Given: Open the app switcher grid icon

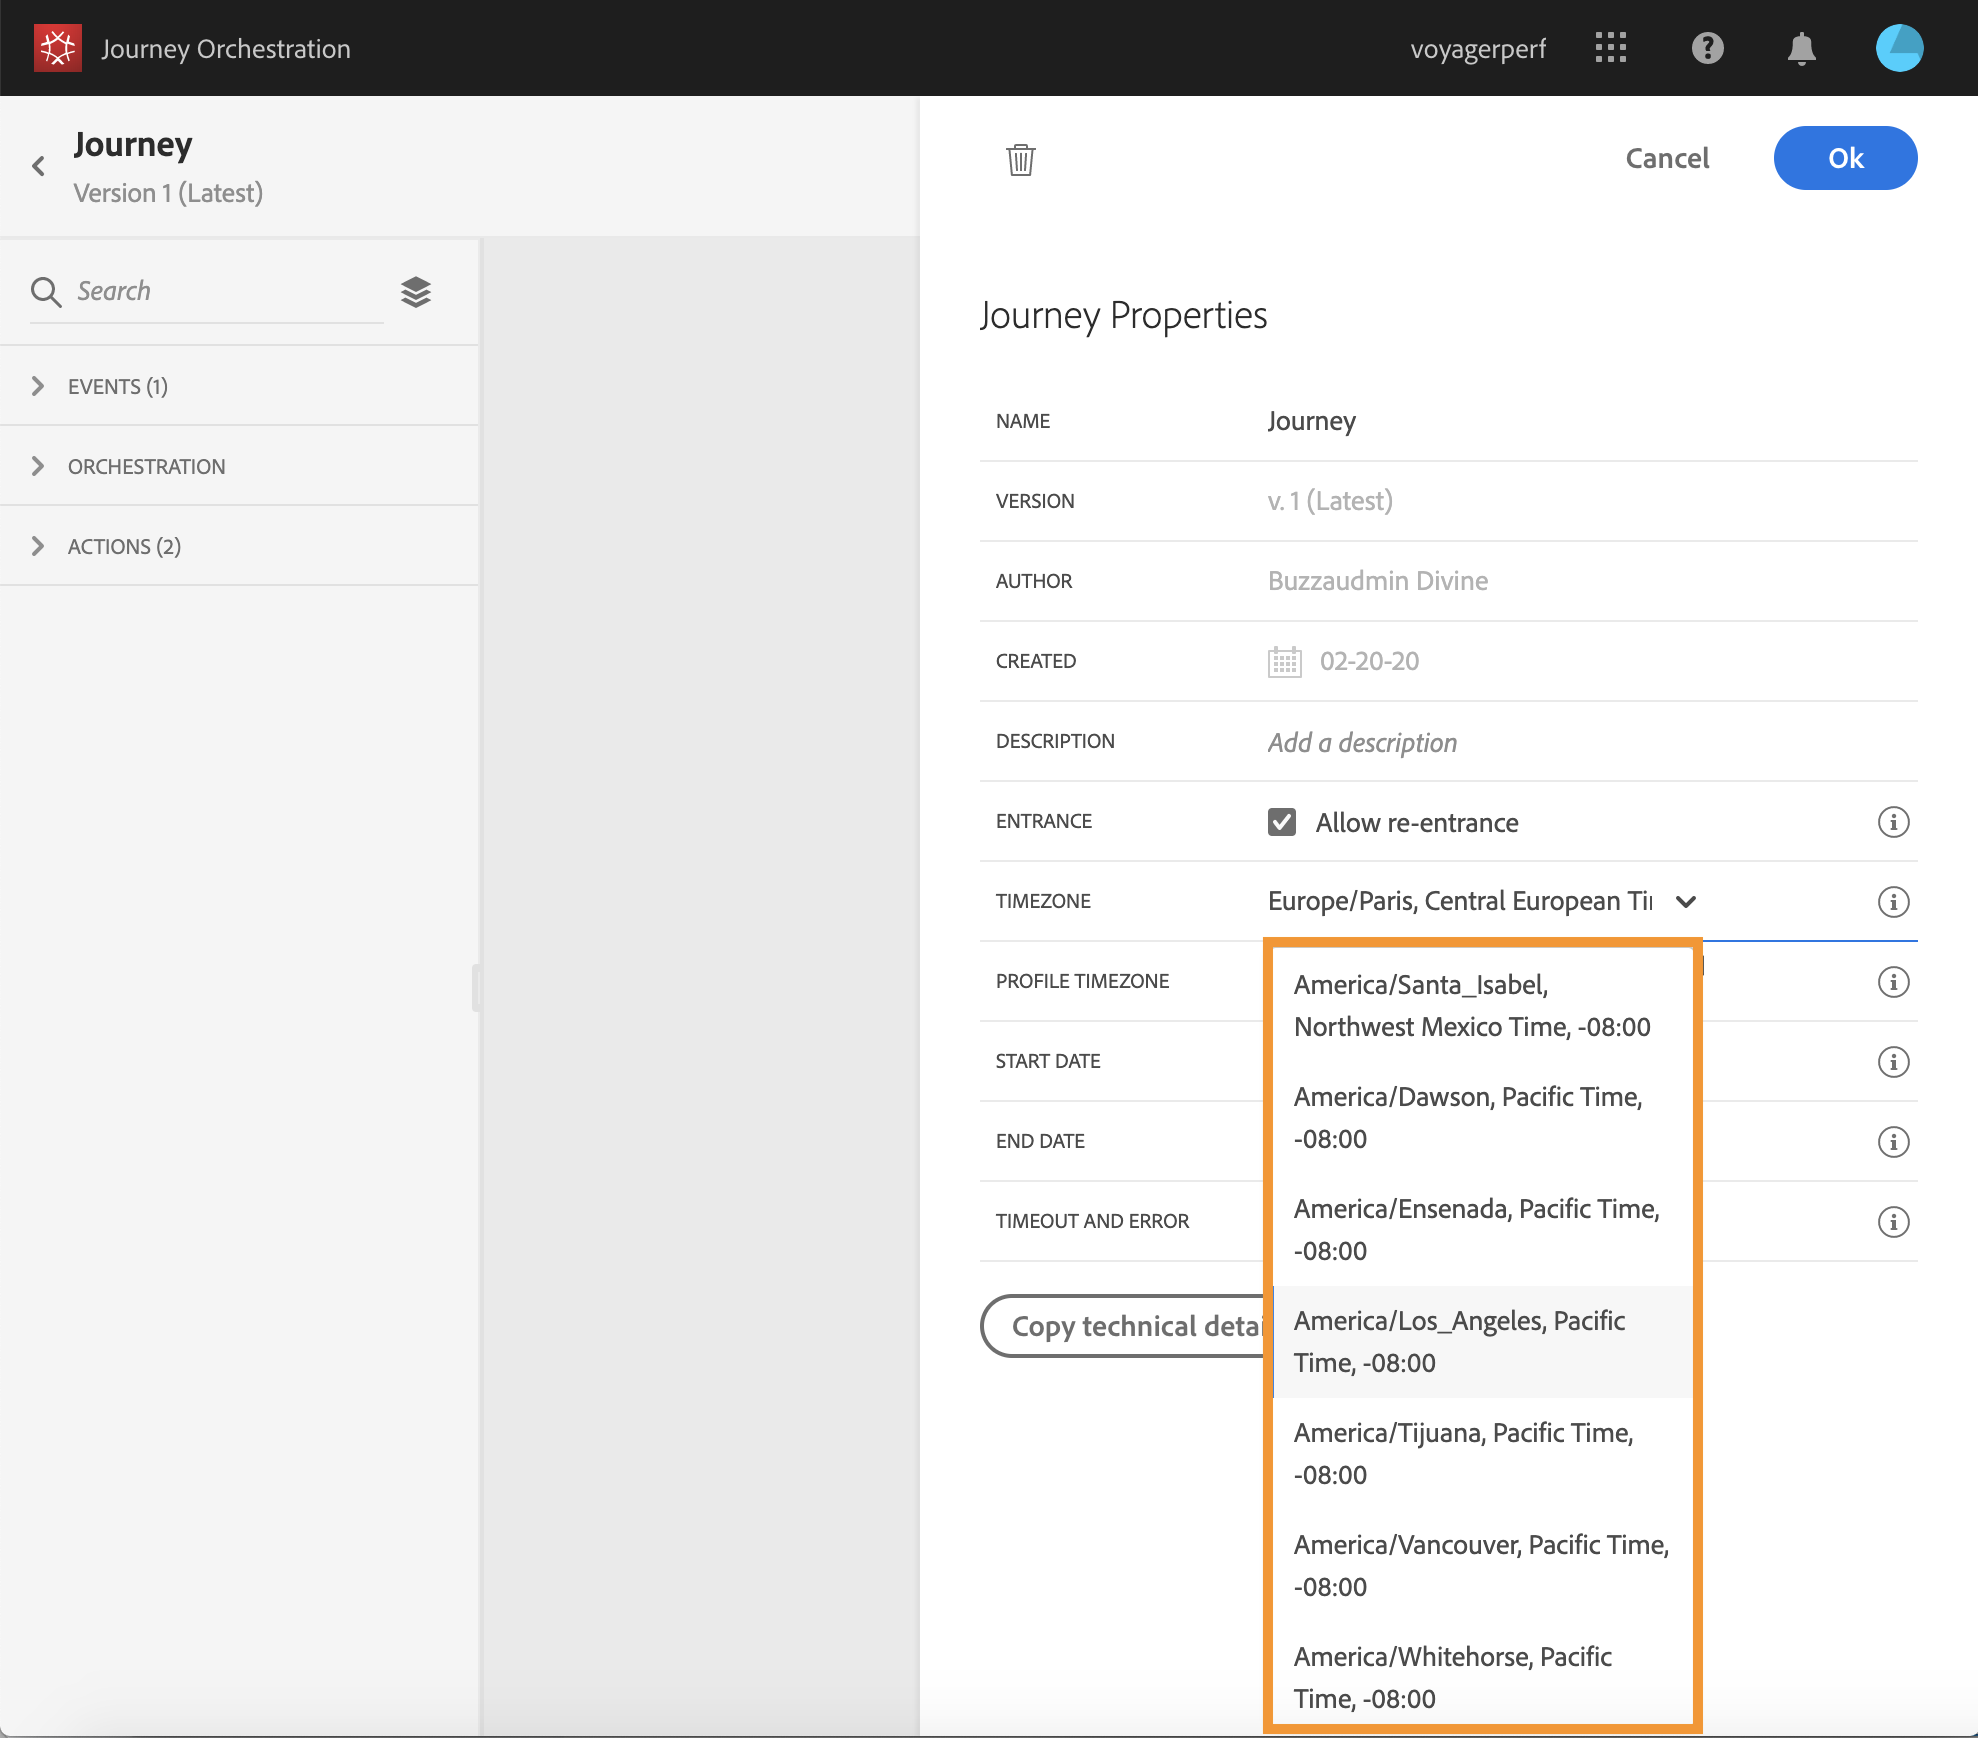Looking at the screenshot, I should pyautogui.click(x=1610, y=48).
